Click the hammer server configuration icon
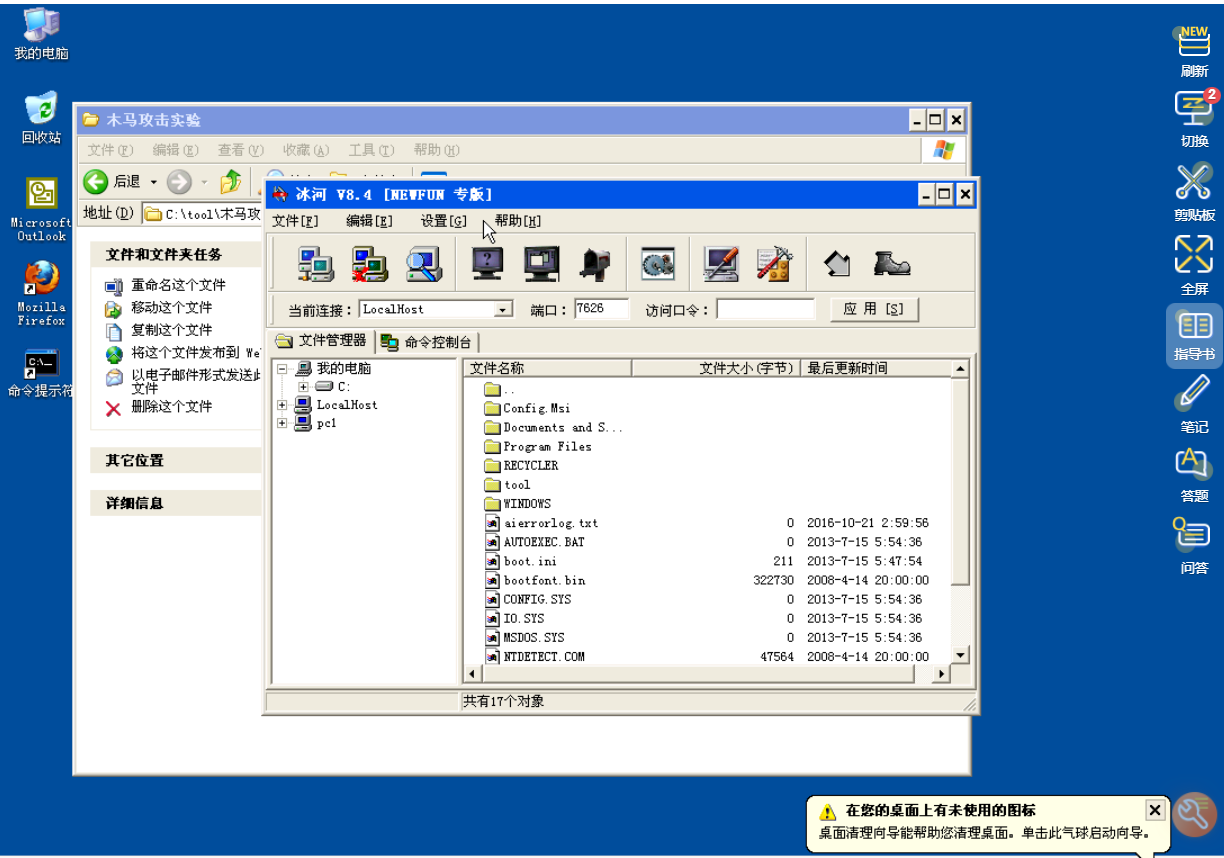 pos(774,264)
